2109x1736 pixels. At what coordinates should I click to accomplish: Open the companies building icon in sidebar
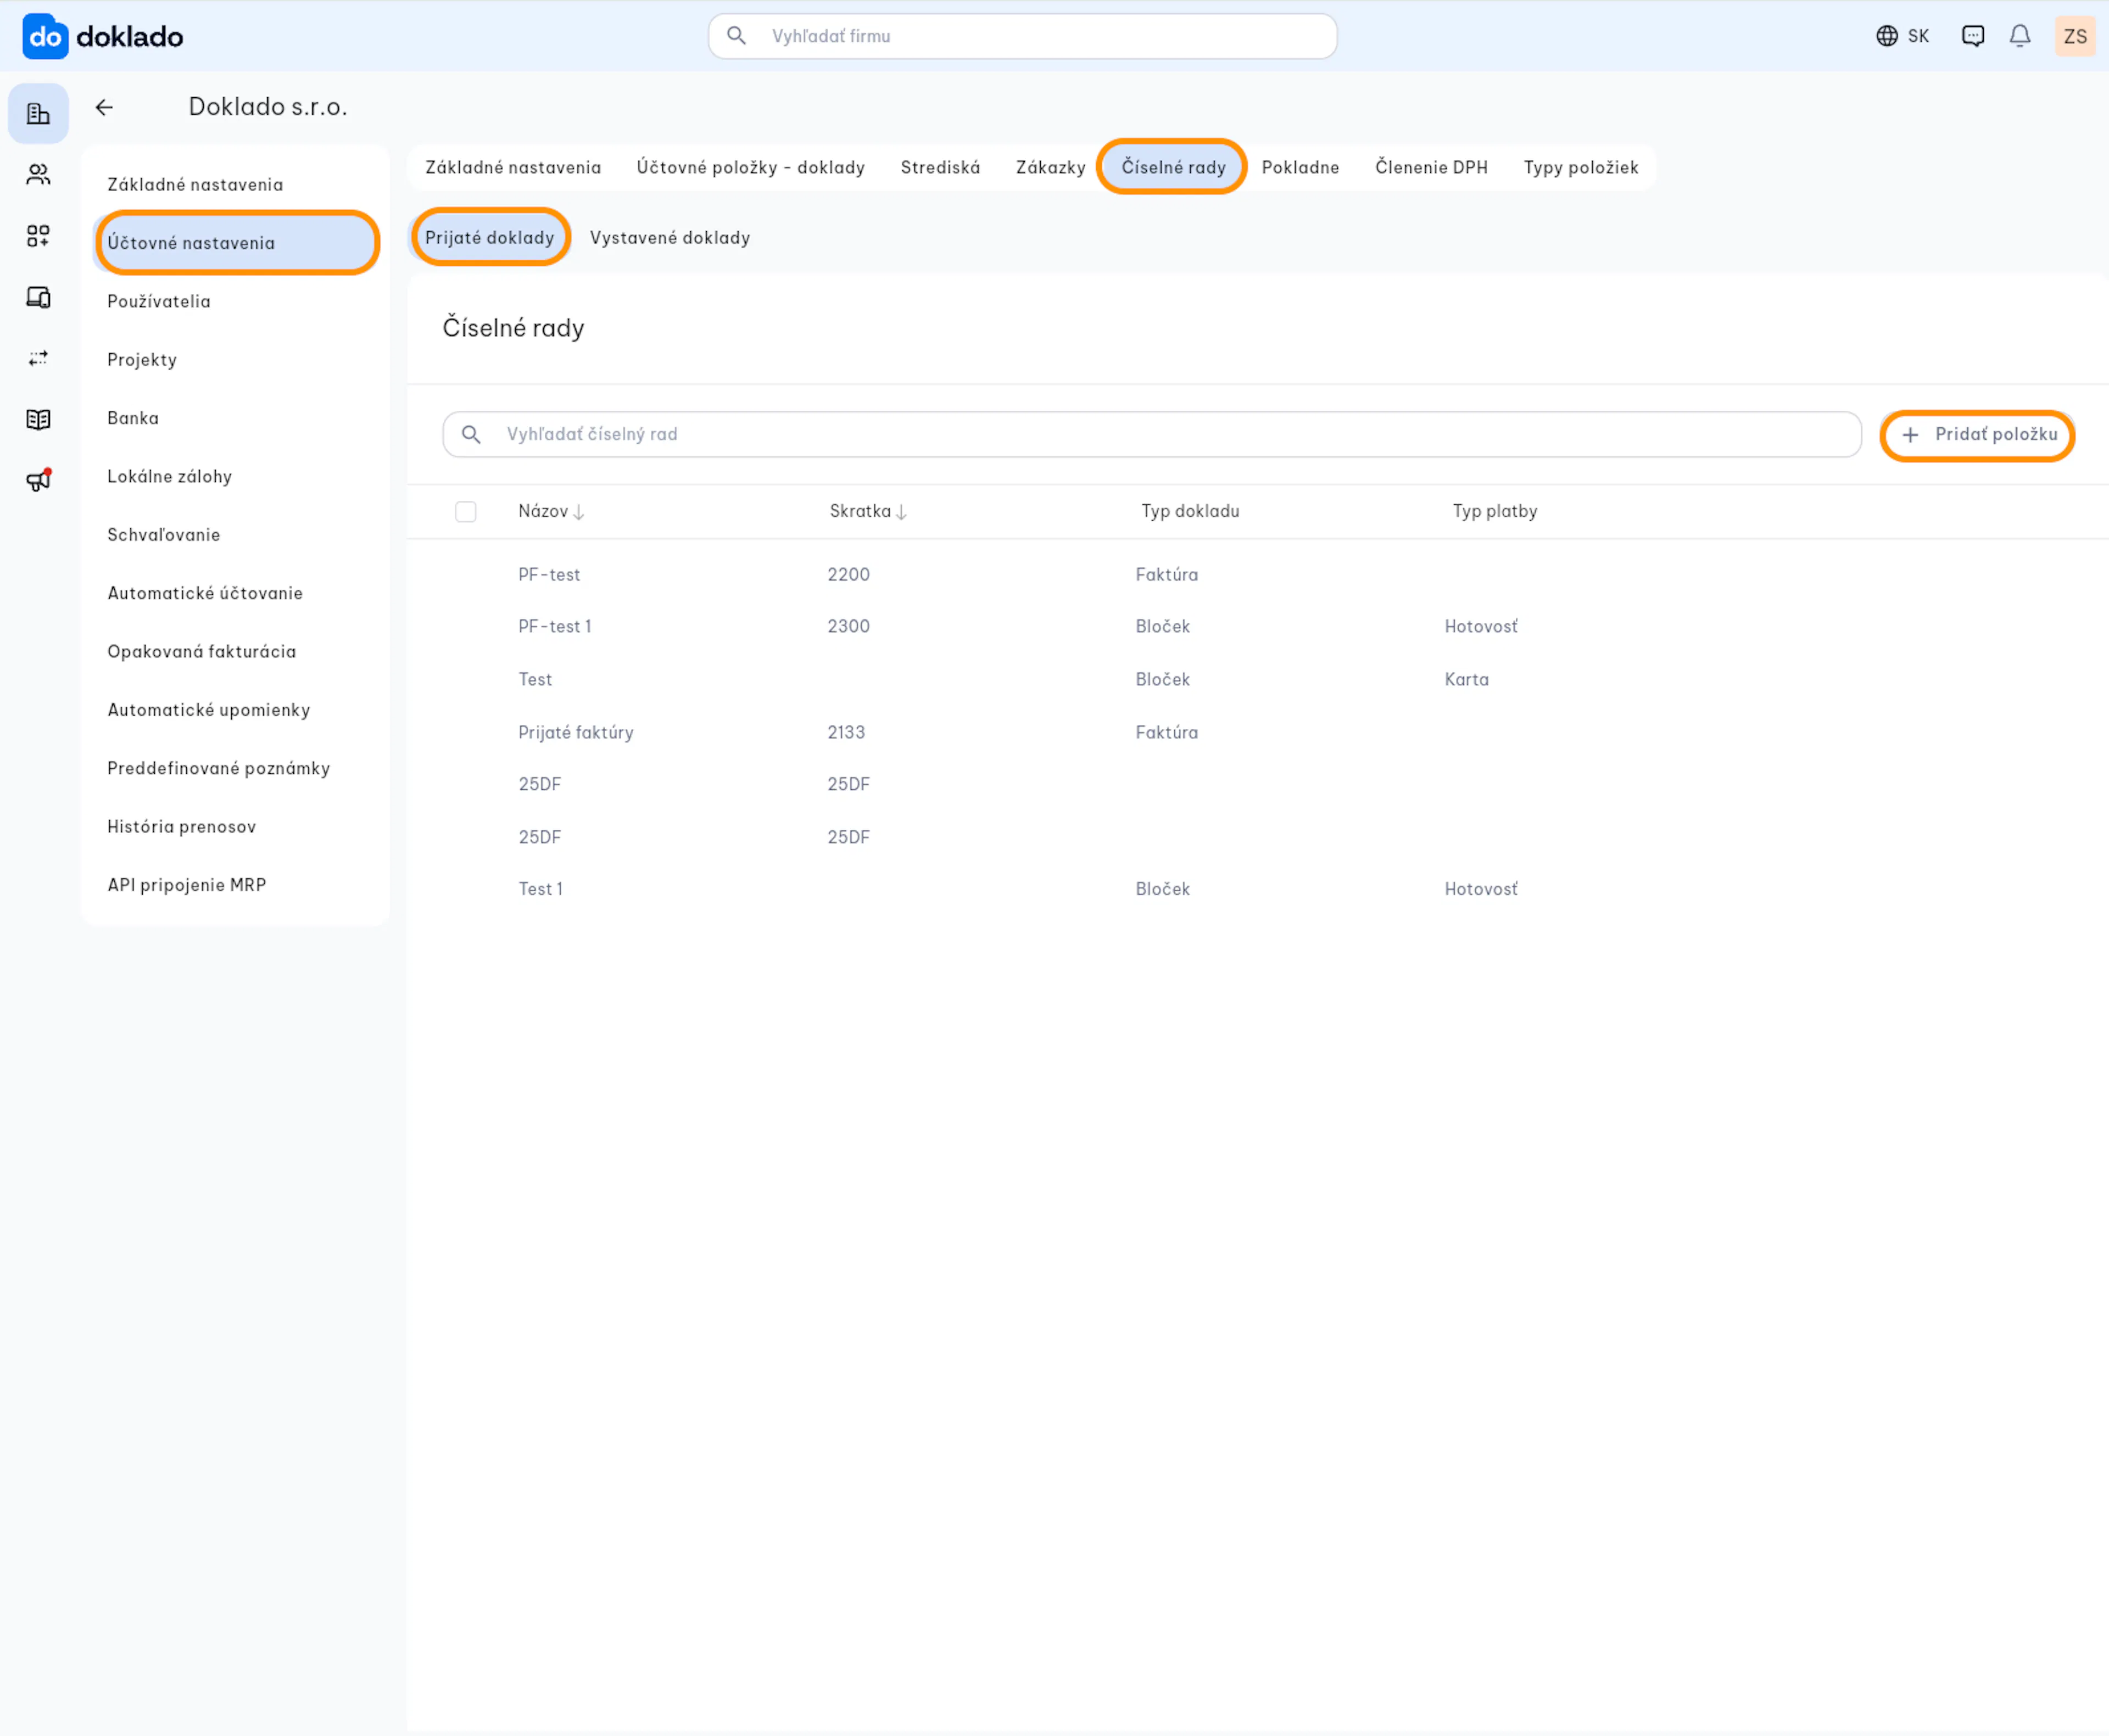click(x=38, y=114)
